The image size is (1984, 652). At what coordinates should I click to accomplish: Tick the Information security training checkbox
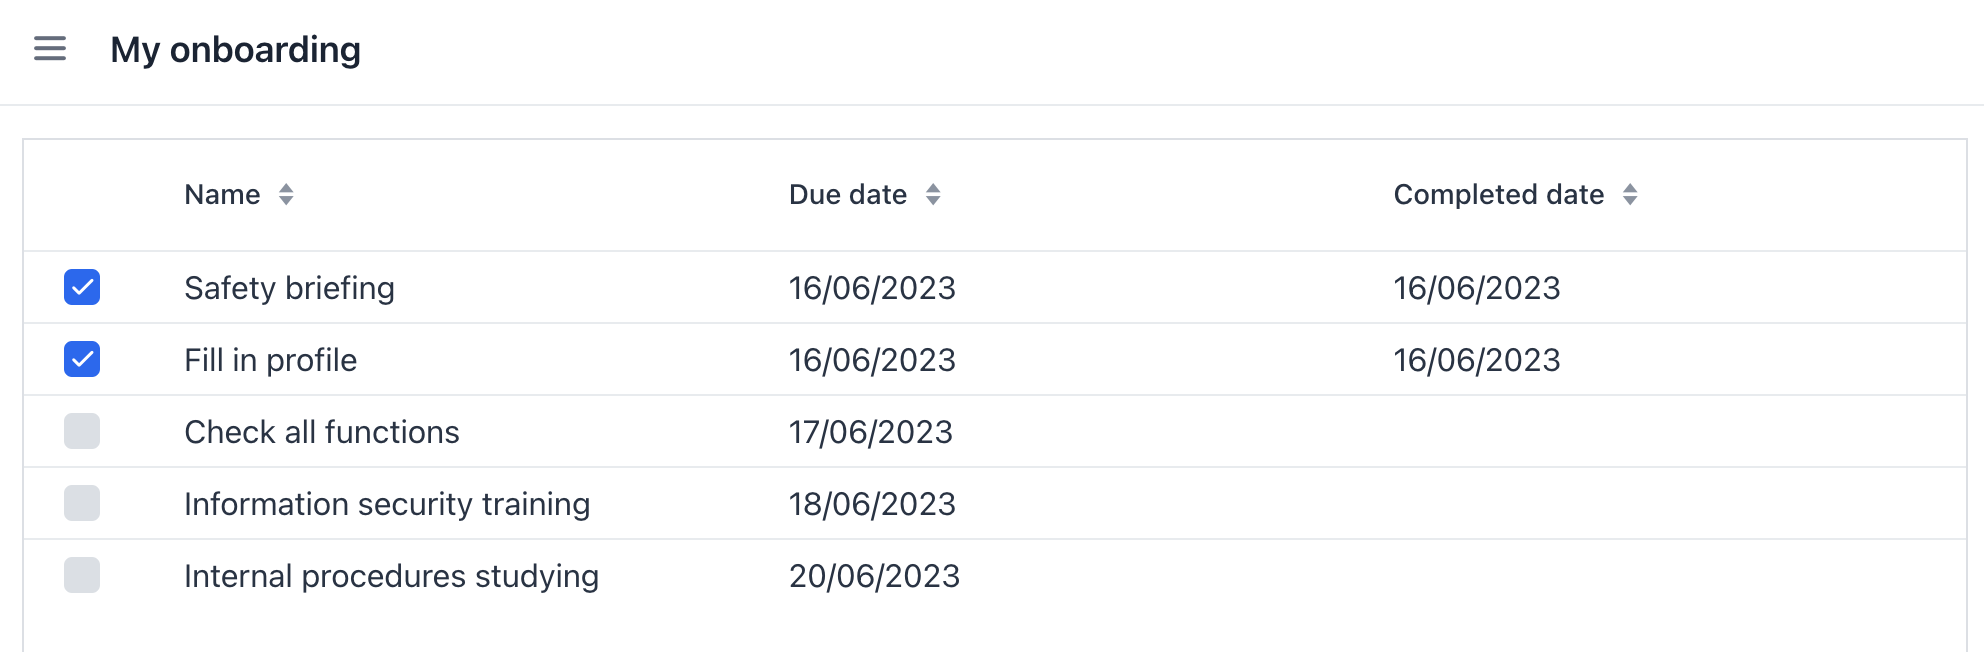(x=82, y=503)
